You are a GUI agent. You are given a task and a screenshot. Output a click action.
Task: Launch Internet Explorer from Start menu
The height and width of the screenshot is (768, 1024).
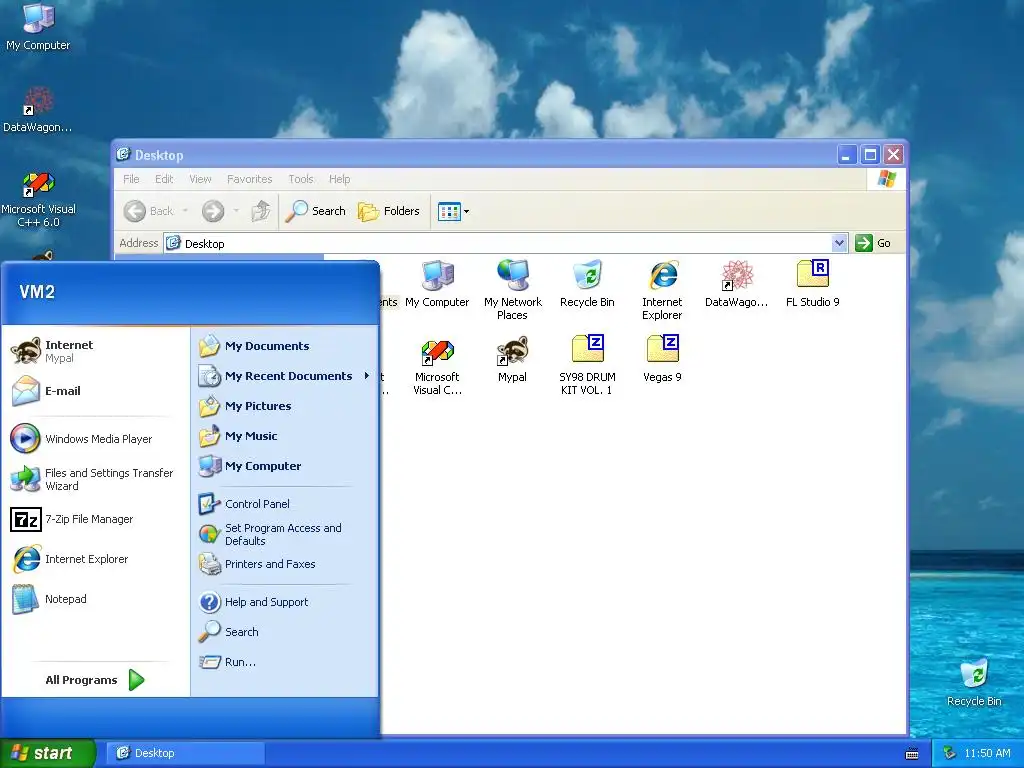click(x=95, y=559)
